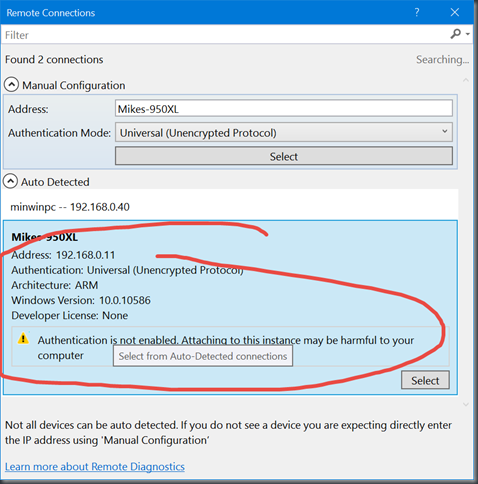Screen dimensions: 478x484
Task: Click Select for Mikes-950XL auto-detected device
Action: 425,380
